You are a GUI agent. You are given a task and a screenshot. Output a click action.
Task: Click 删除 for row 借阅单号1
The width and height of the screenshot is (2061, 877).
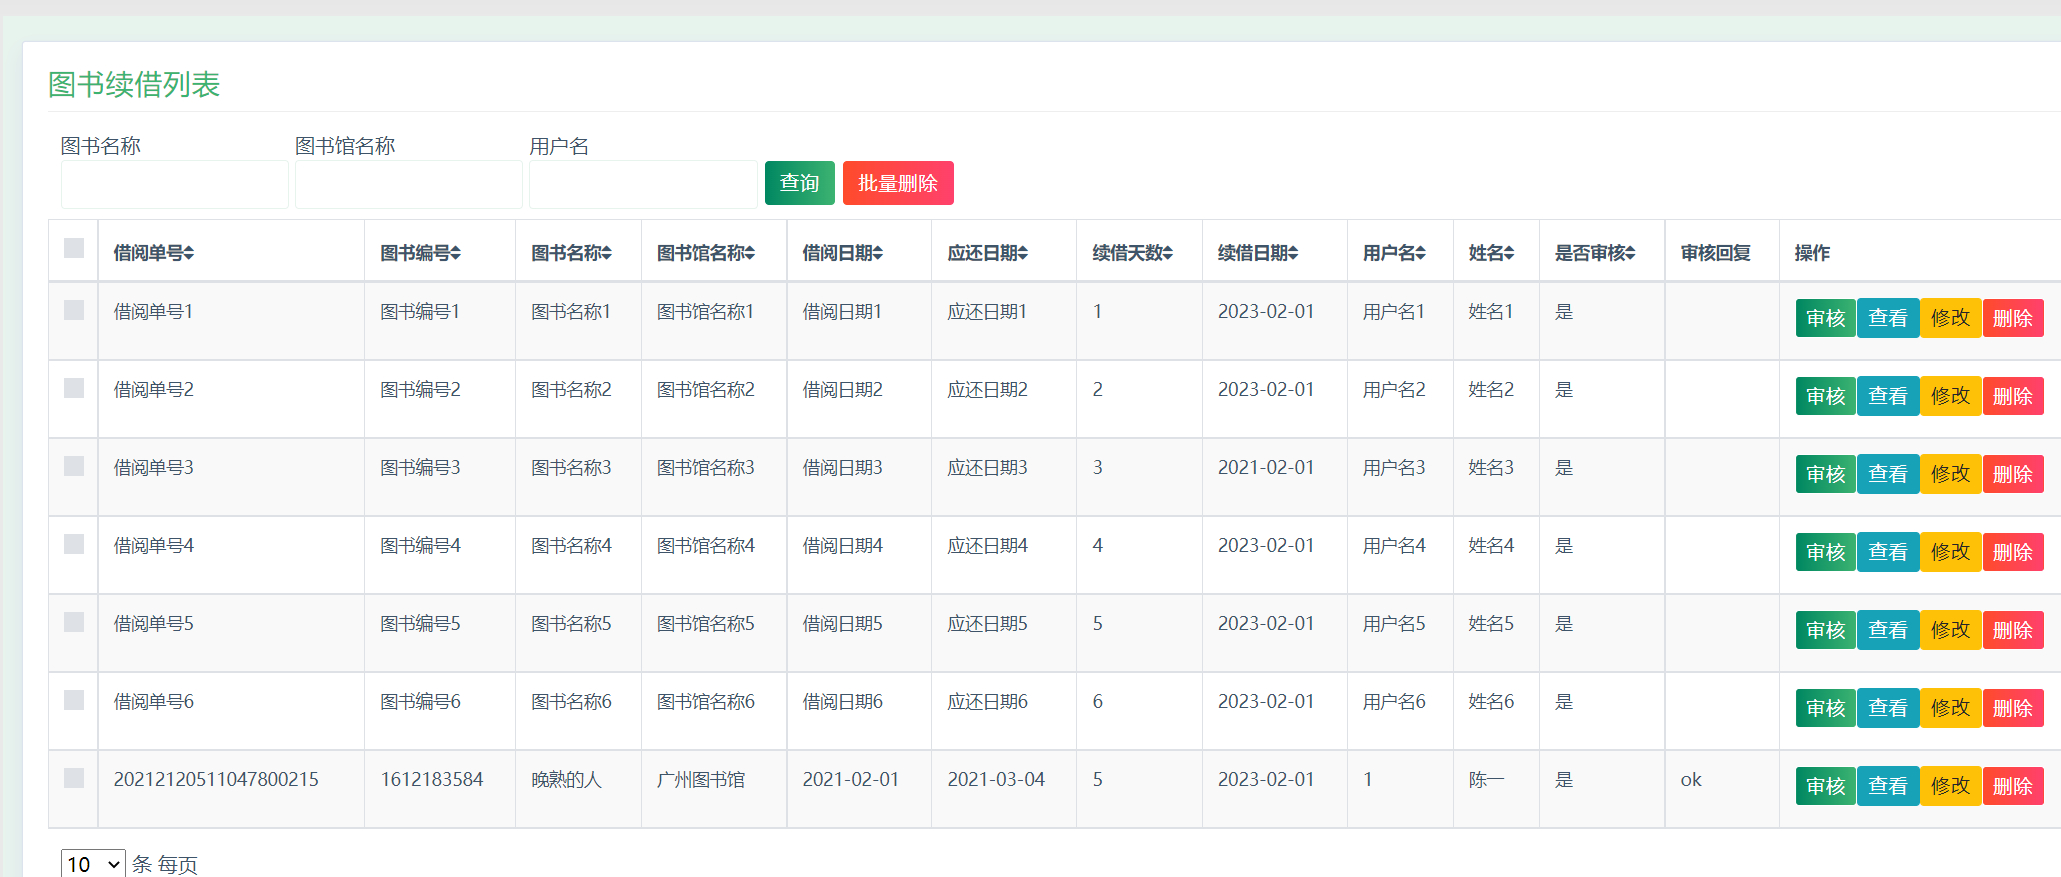pyautogui.click(x=2012, y=318)
